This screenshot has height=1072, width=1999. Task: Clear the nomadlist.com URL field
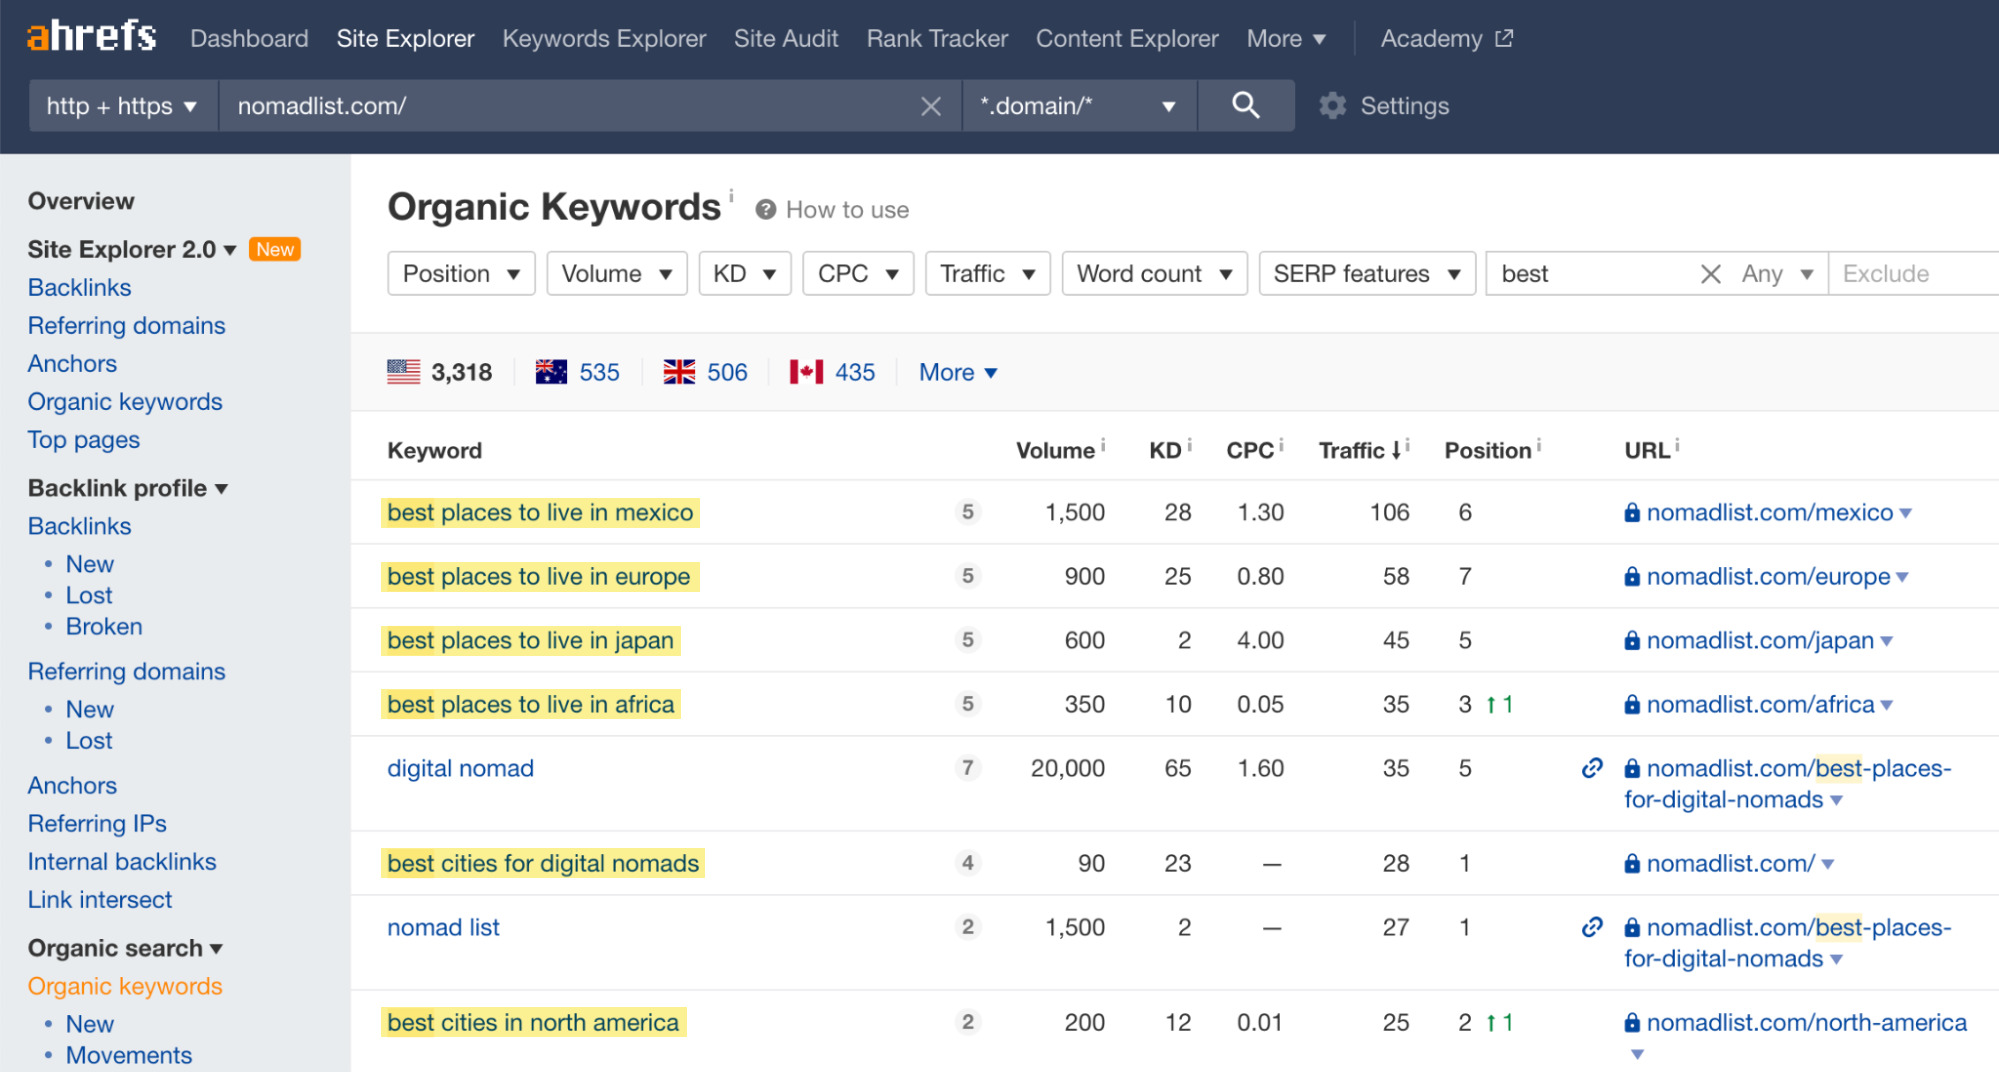930,106
